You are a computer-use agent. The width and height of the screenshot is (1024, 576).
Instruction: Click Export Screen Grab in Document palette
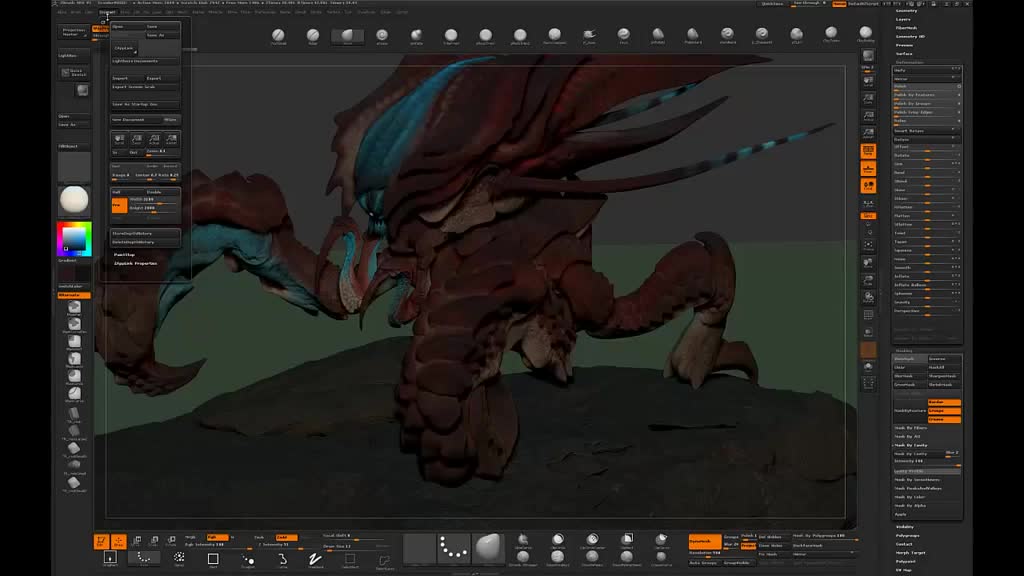(x=145, y=87)
